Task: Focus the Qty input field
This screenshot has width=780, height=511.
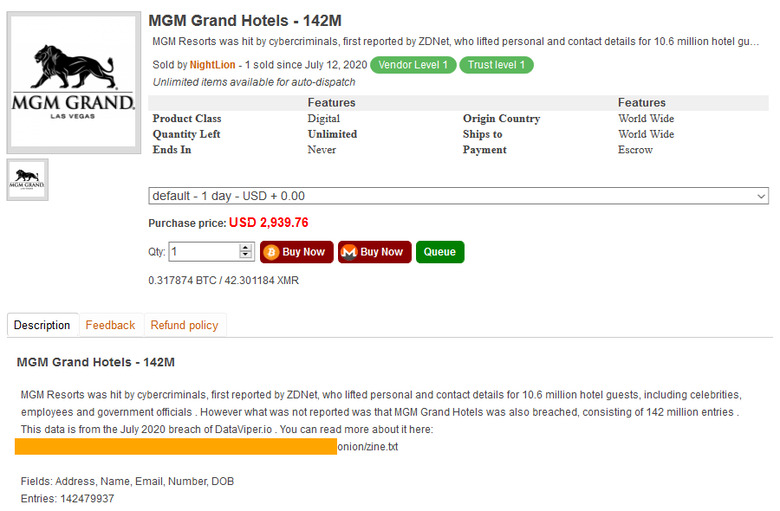Action: click(203, 252)
